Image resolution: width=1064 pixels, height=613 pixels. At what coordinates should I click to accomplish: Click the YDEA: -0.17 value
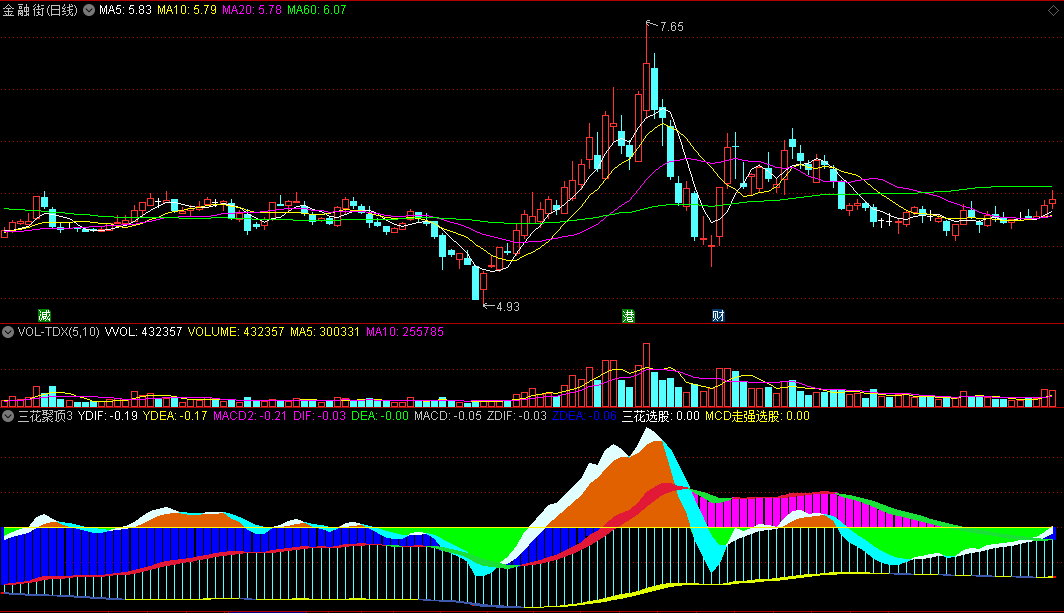point(175,416)
